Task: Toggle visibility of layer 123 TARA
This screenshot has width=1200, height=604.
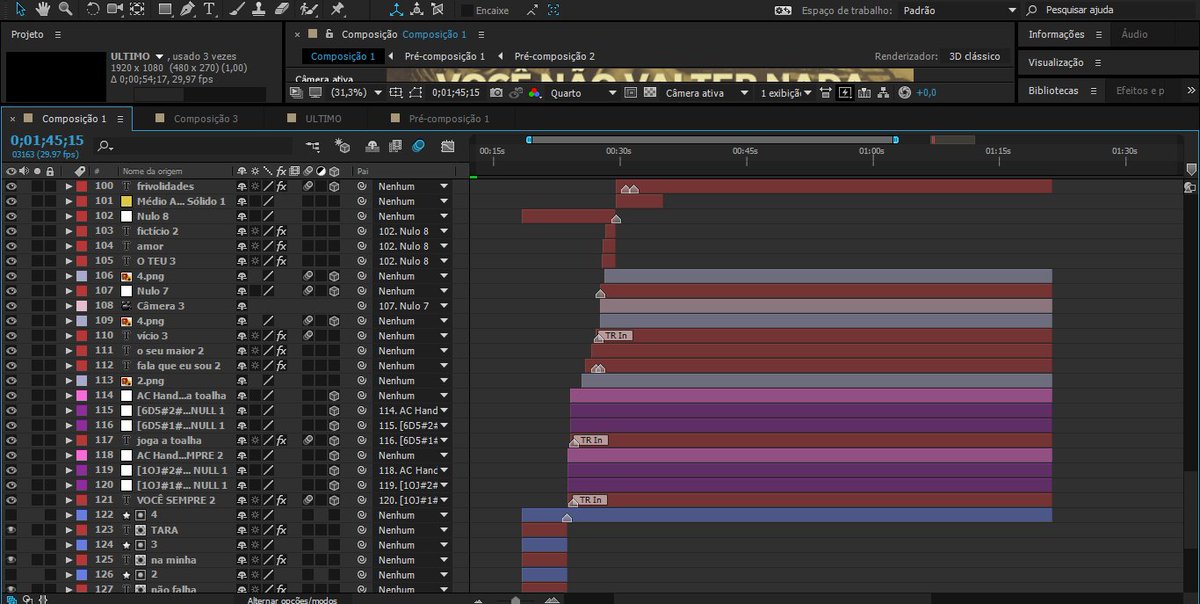Action: tap(11, 530)
